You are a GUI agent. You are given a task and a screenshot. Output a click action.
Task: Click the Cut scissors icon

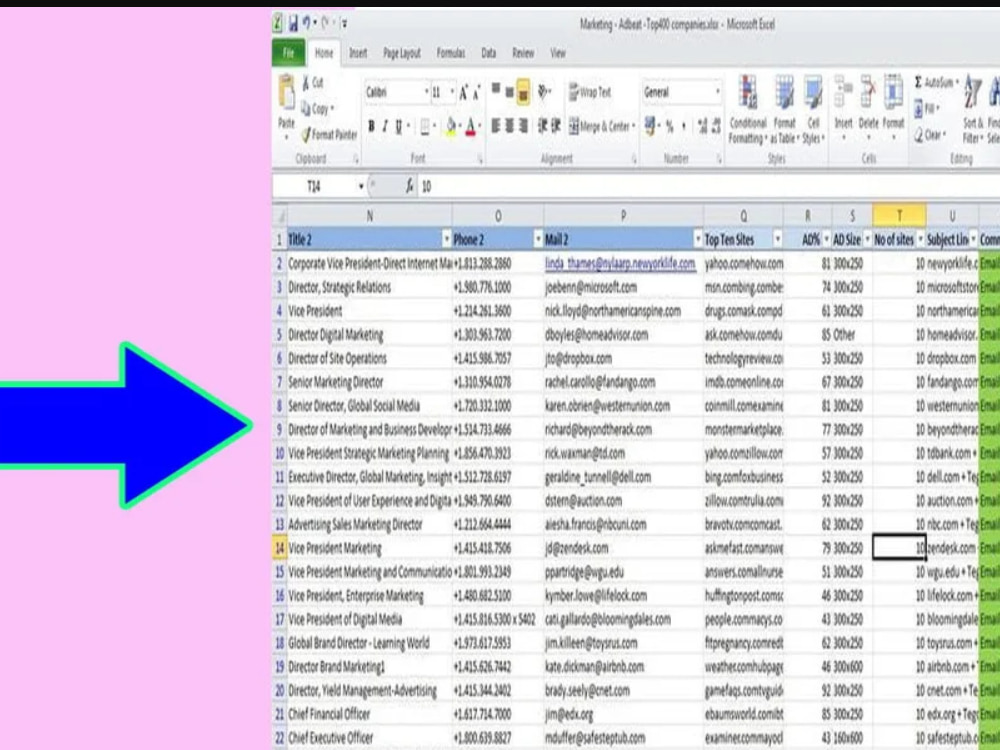click(306, 82)
